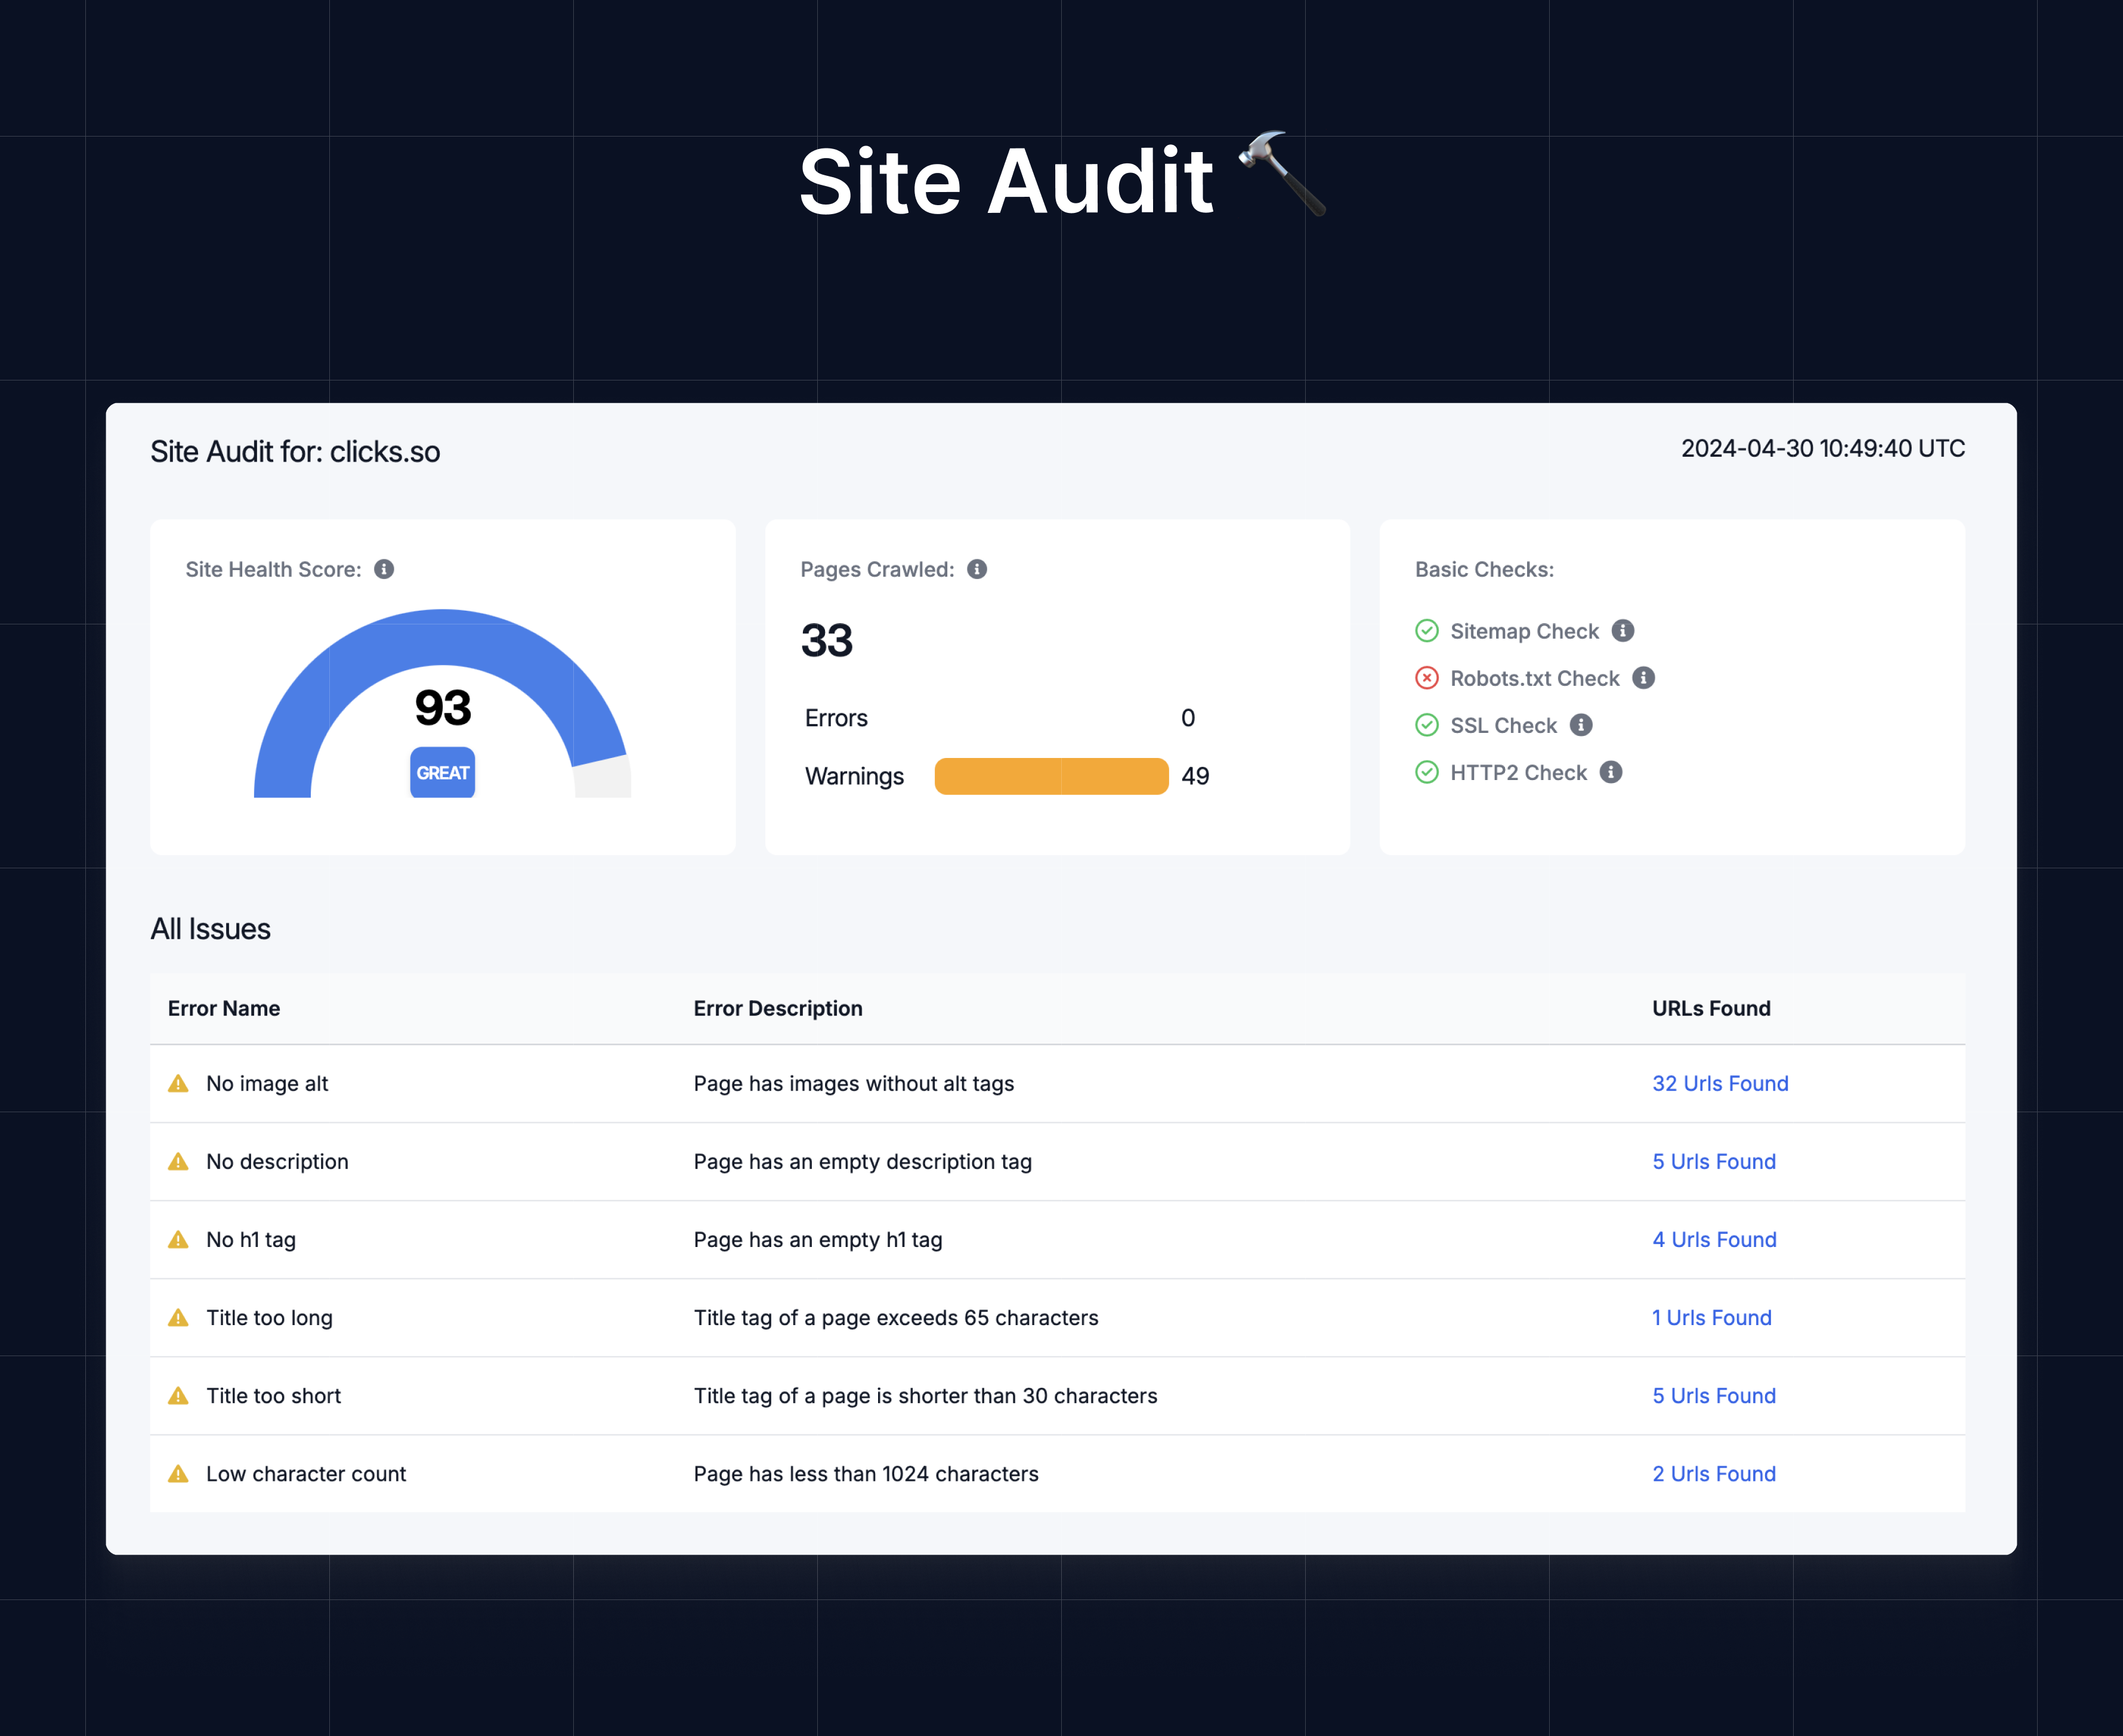The width and height of the screenshot is (2123, 1736).
Task: Click 'Title tag of a page is shorter than 30 characters'
Action: [x=926, y=1395]
